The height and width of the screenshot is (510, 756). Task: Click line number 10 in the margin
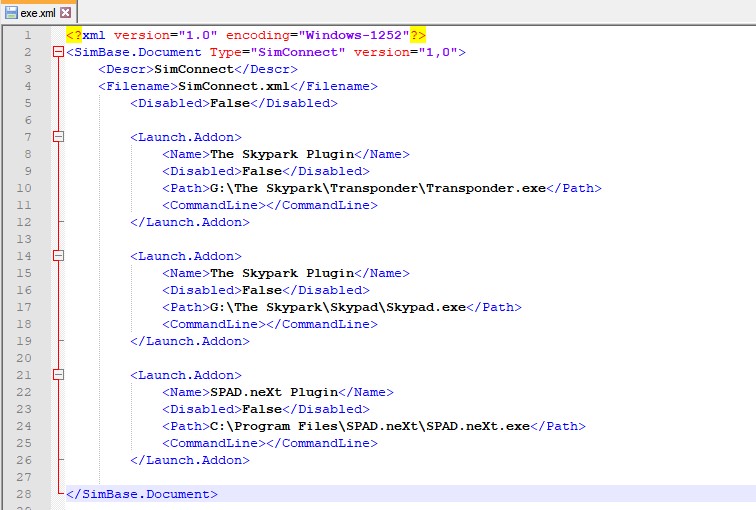tap(24, 188)
